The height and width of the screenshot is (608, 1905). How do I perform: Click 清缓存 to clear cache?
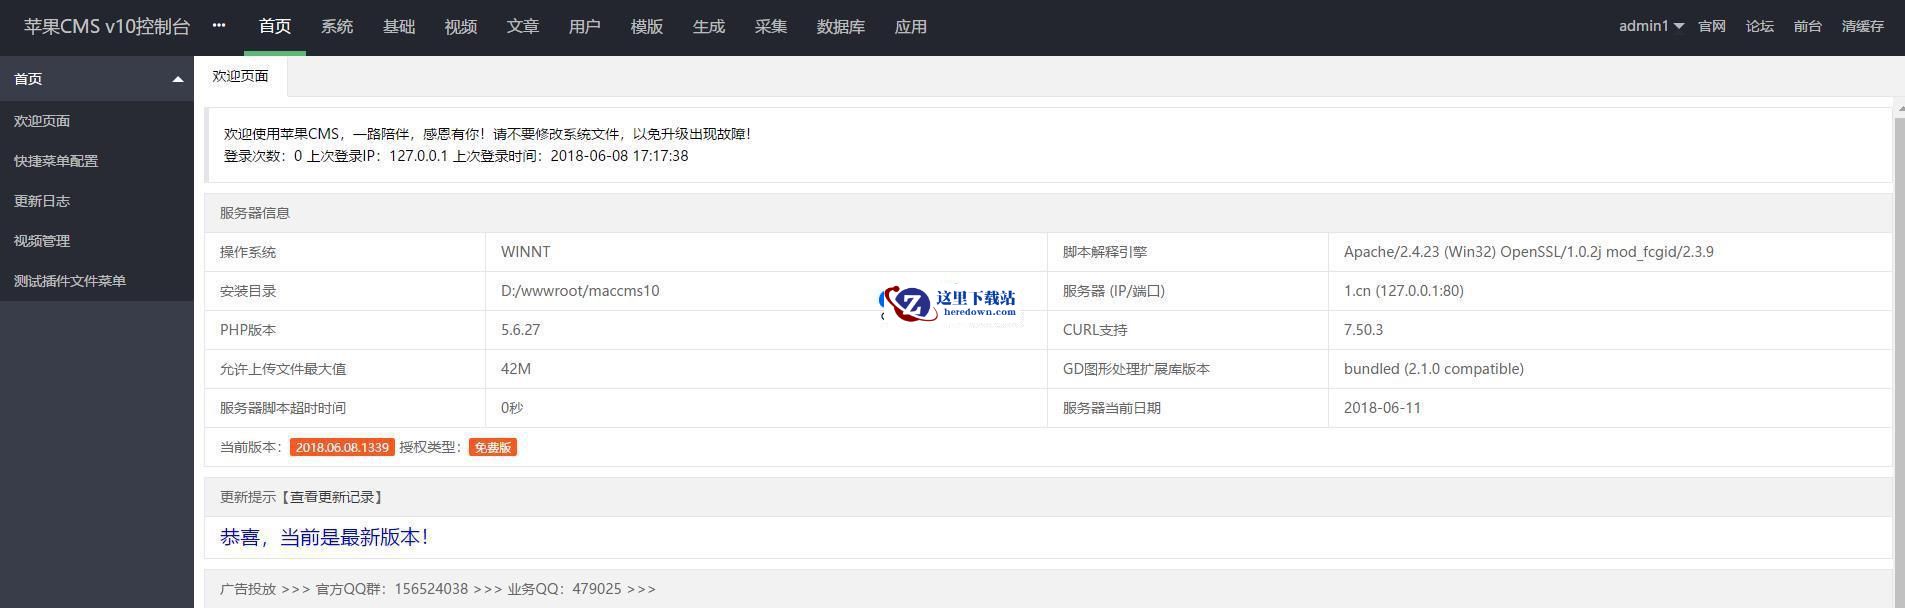coord(1863,26)
